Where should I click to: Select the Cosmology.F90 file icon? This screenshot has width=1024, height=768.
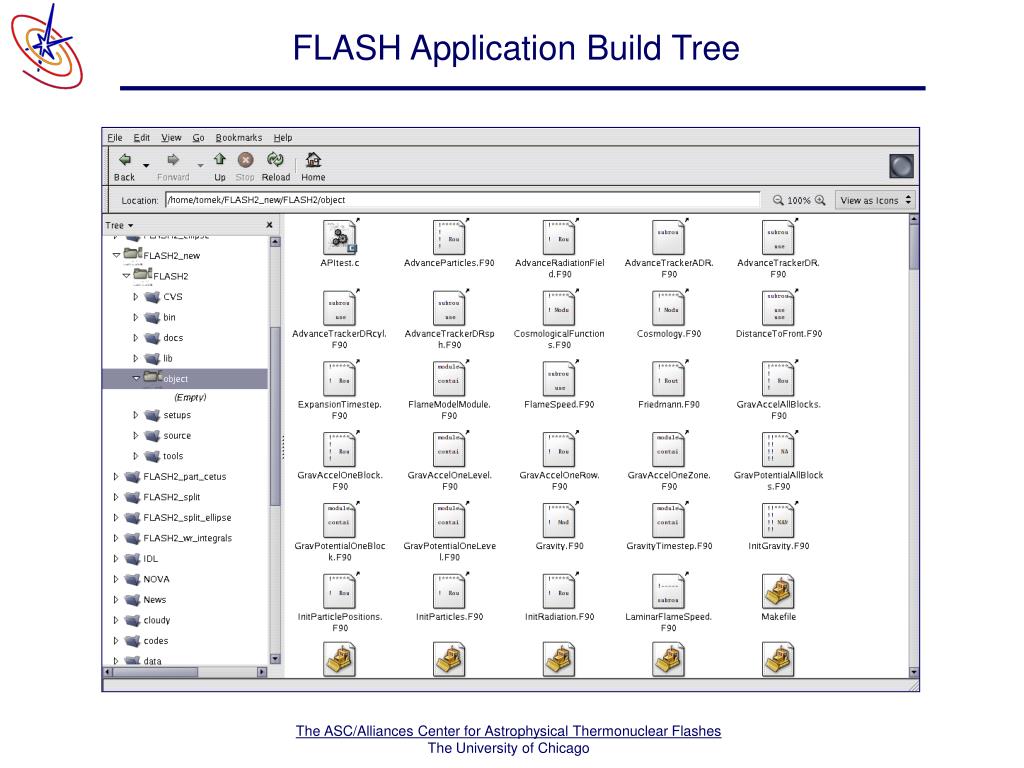(669, 308)
